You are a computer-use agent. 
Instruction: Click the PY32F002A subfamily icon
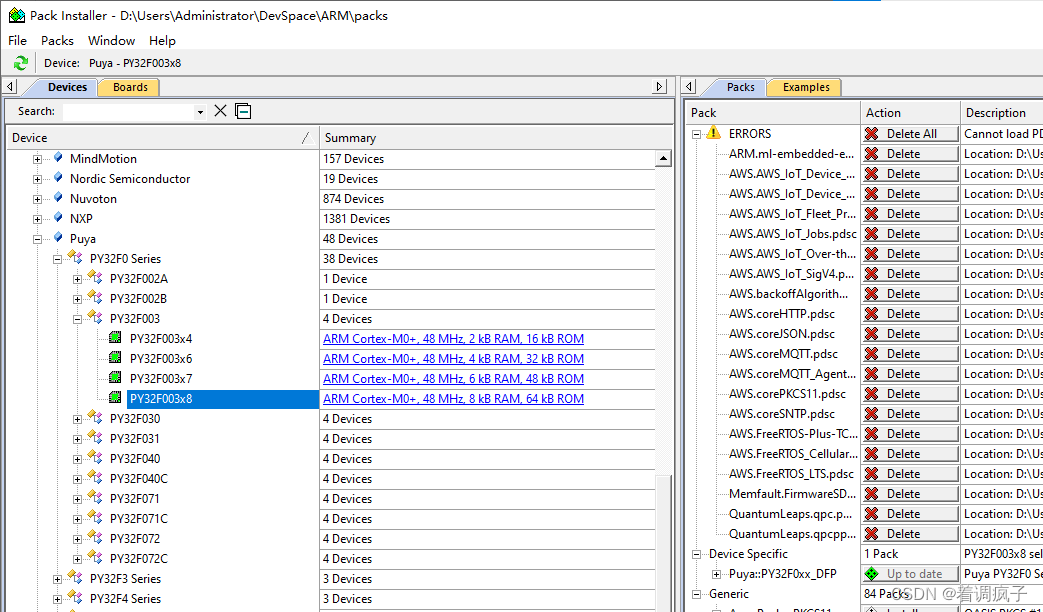tap(95, 277)
